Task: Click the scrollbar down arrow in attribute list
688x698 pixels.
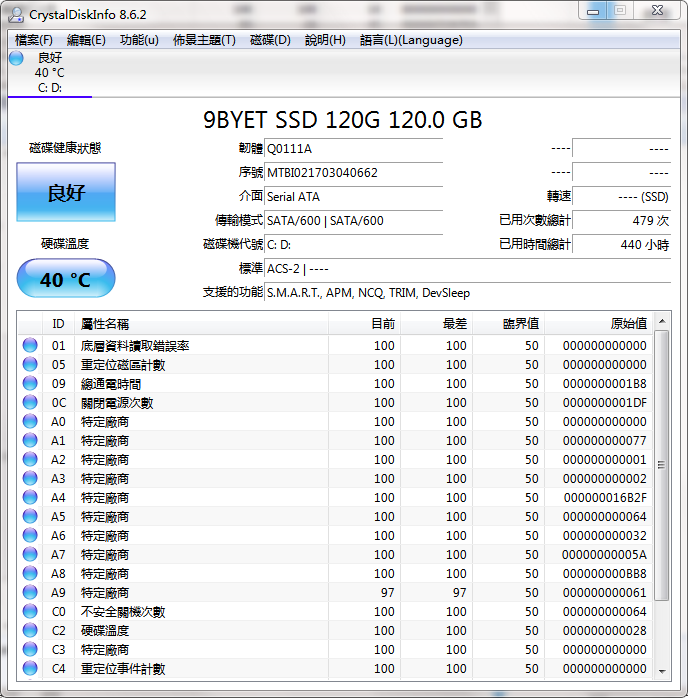Action: coord(662,671)
